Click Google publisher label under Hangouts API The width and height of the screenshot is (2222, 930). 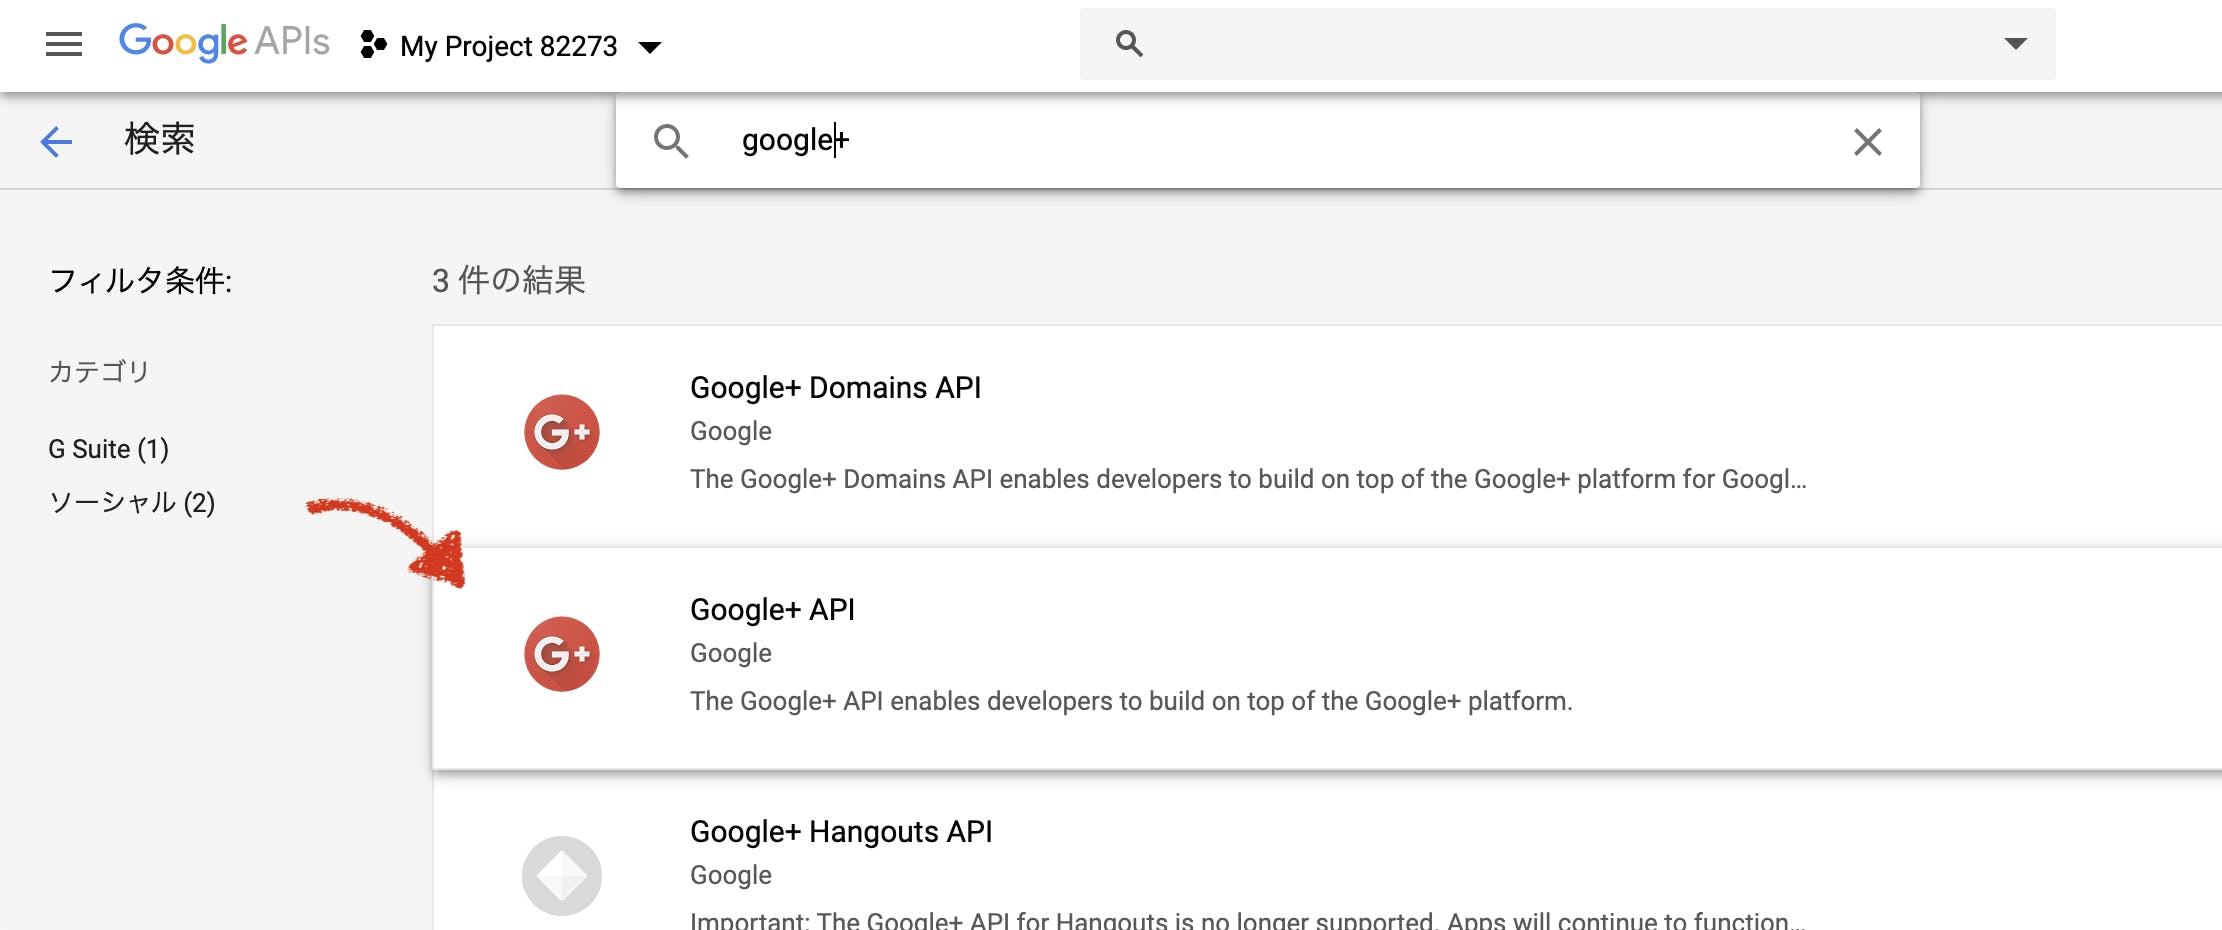pyautogui.click(x=731, y=875)
